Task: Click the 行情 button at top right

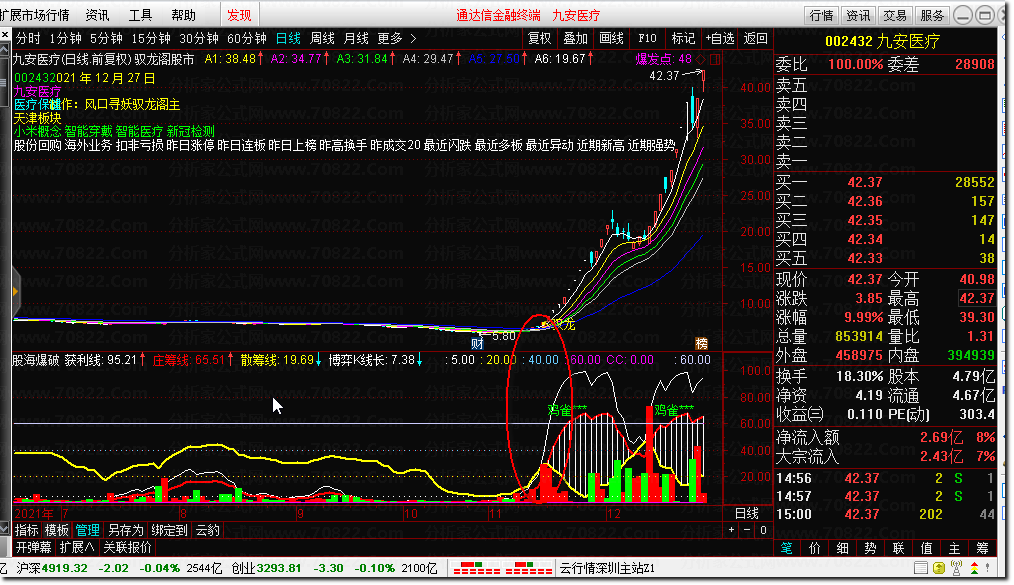Action: 822,15
